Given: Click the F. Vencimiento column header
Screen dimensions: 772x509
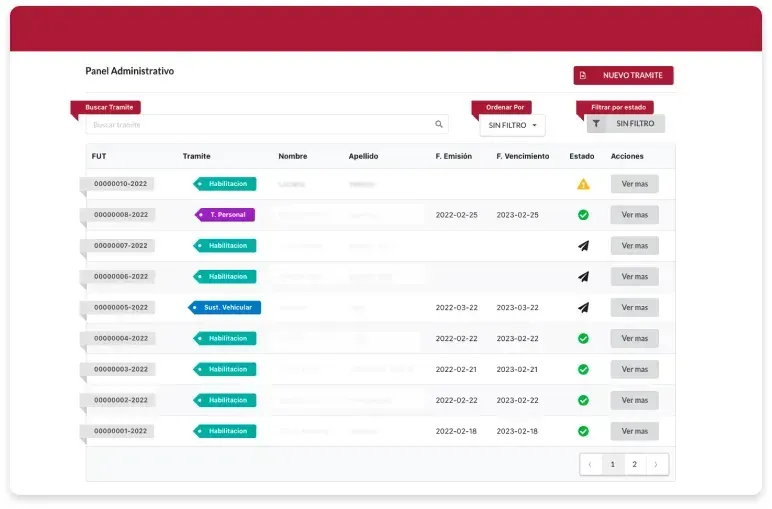Looking at the screenshot, I should pyautogui.click(x=523, y=156).
